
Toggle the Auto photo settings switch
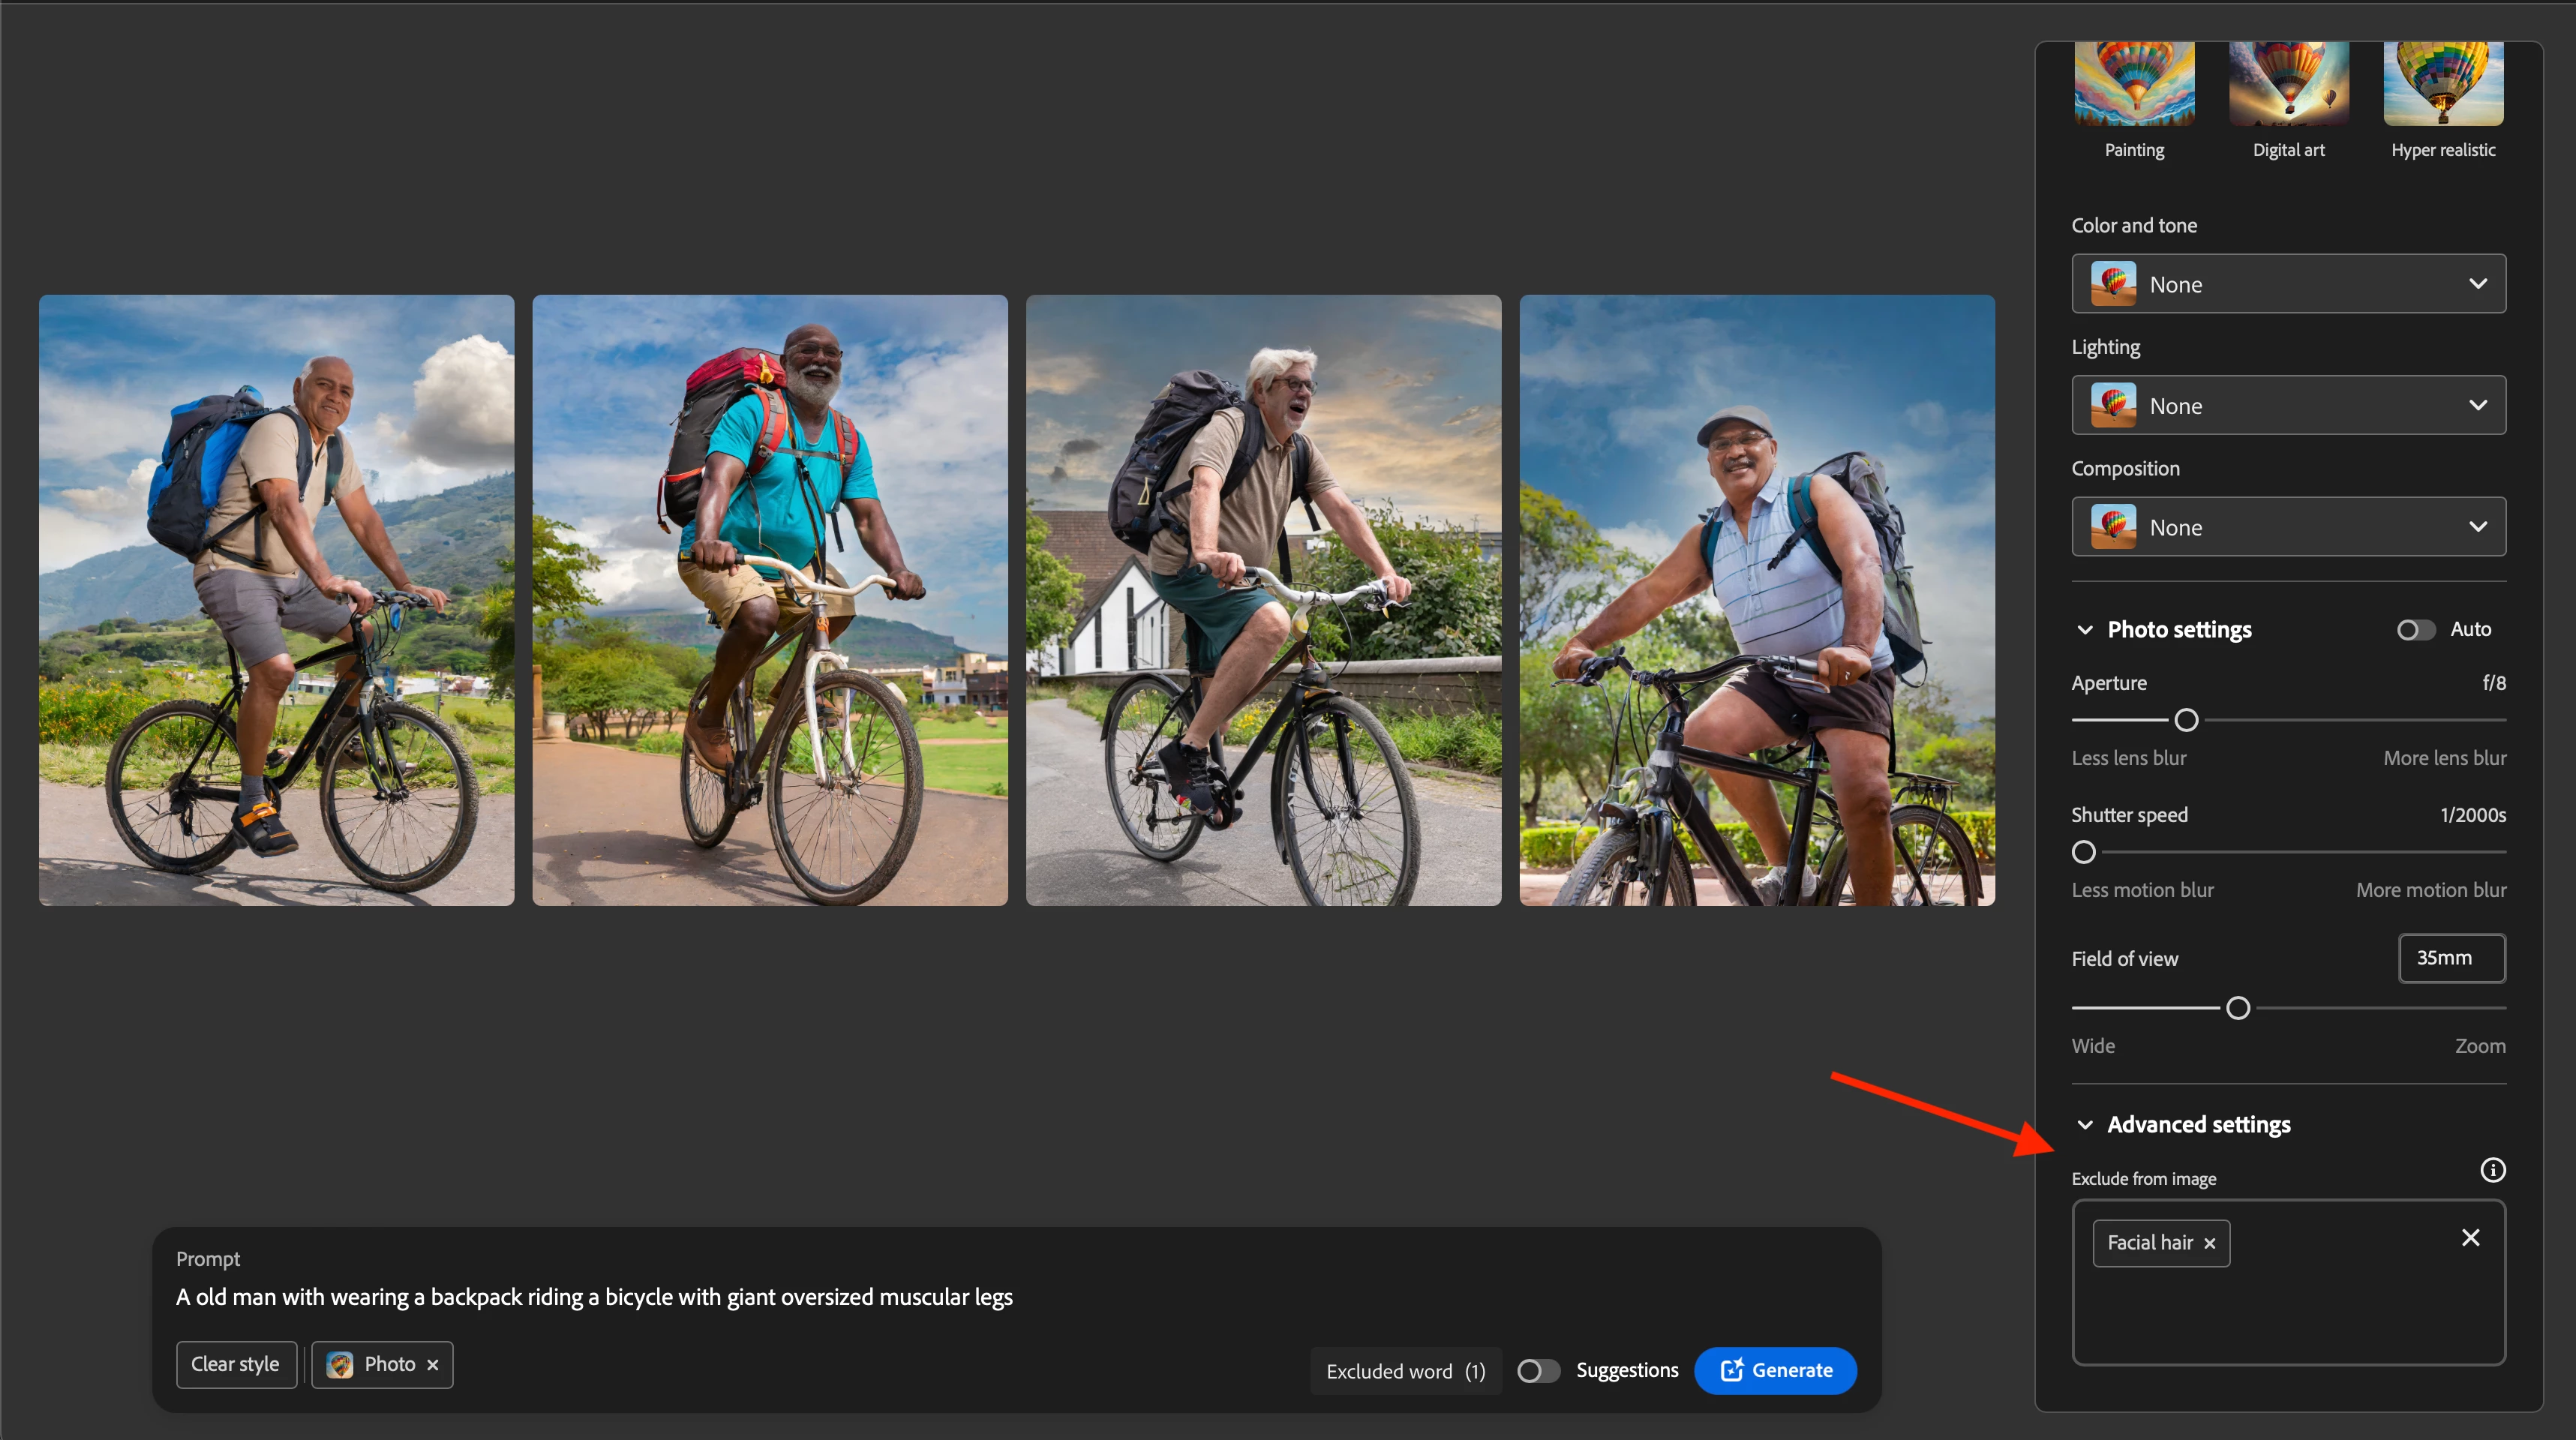pyautogui.click(x=2415, y=630)
